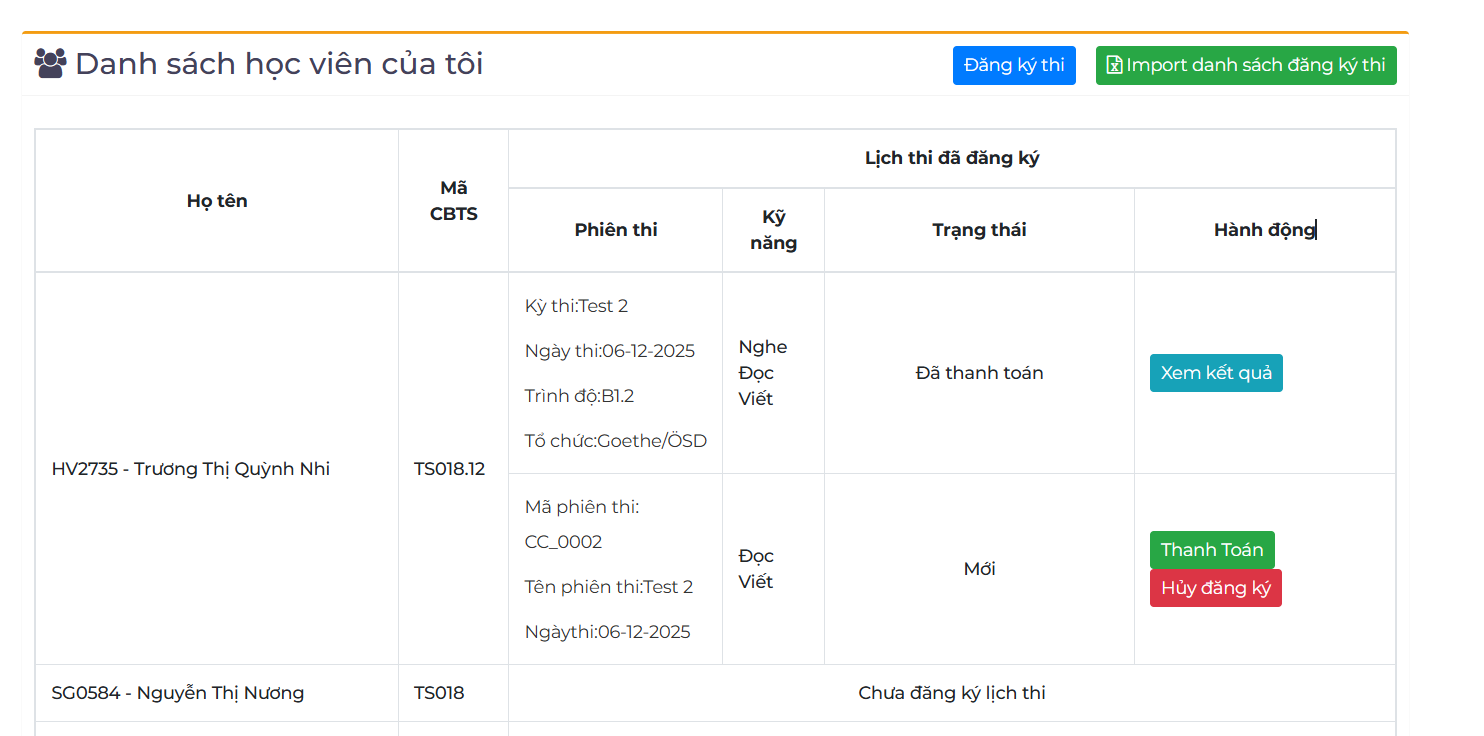Select student SG0584 - Nguyễn Thị Nương

coord(178,693)
